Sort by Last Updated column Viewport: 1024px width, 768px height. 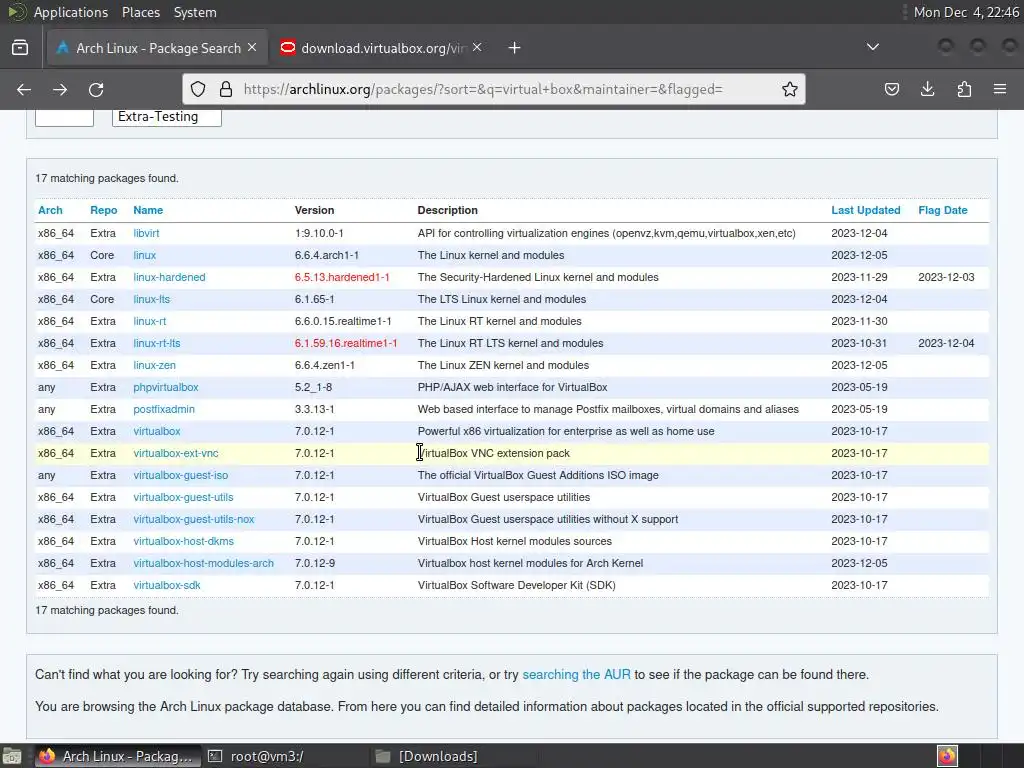pos(865,210)
